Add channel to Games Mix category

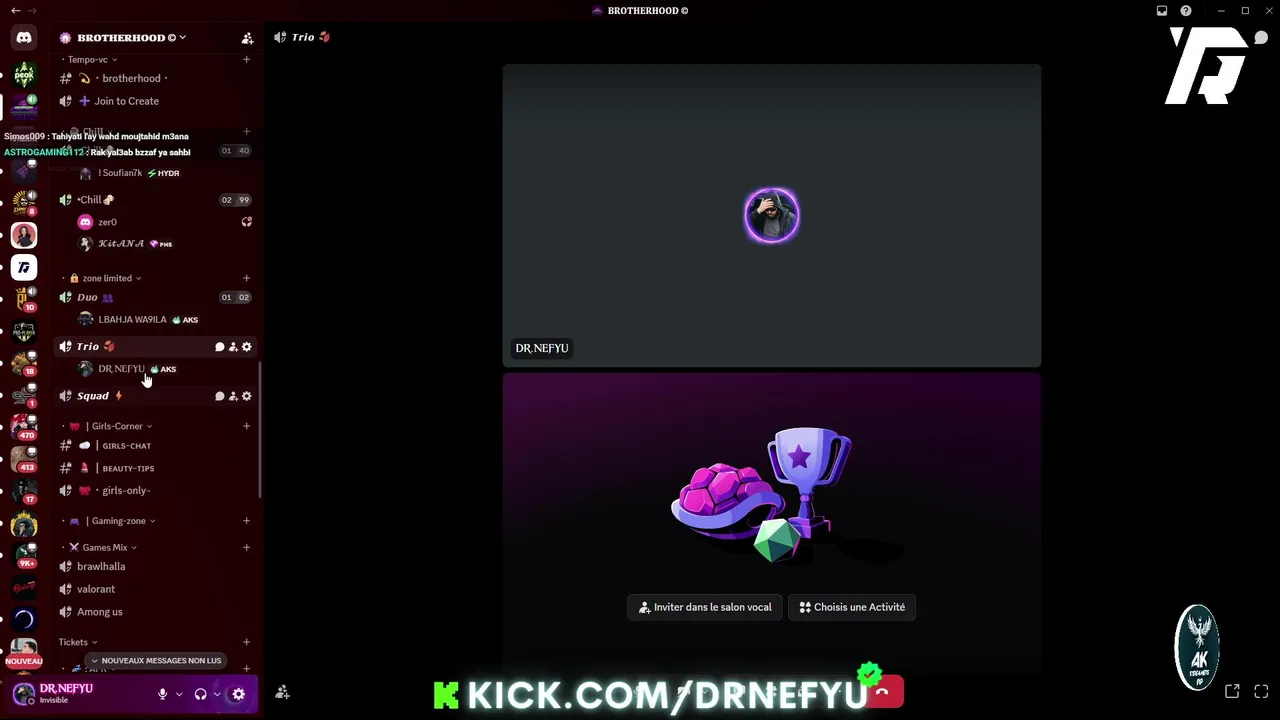[246, 548]
